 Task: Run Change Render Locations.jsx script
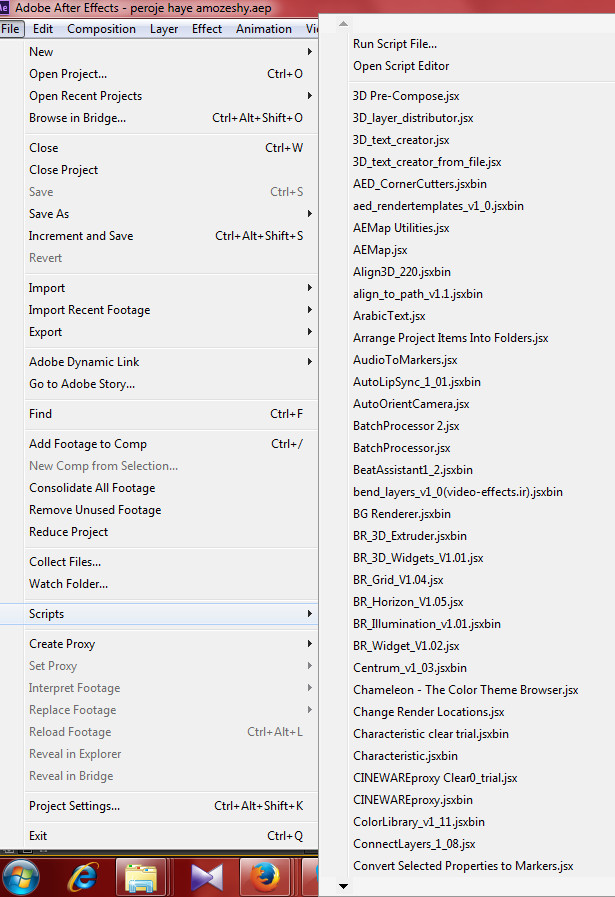[x=428, y=712]
